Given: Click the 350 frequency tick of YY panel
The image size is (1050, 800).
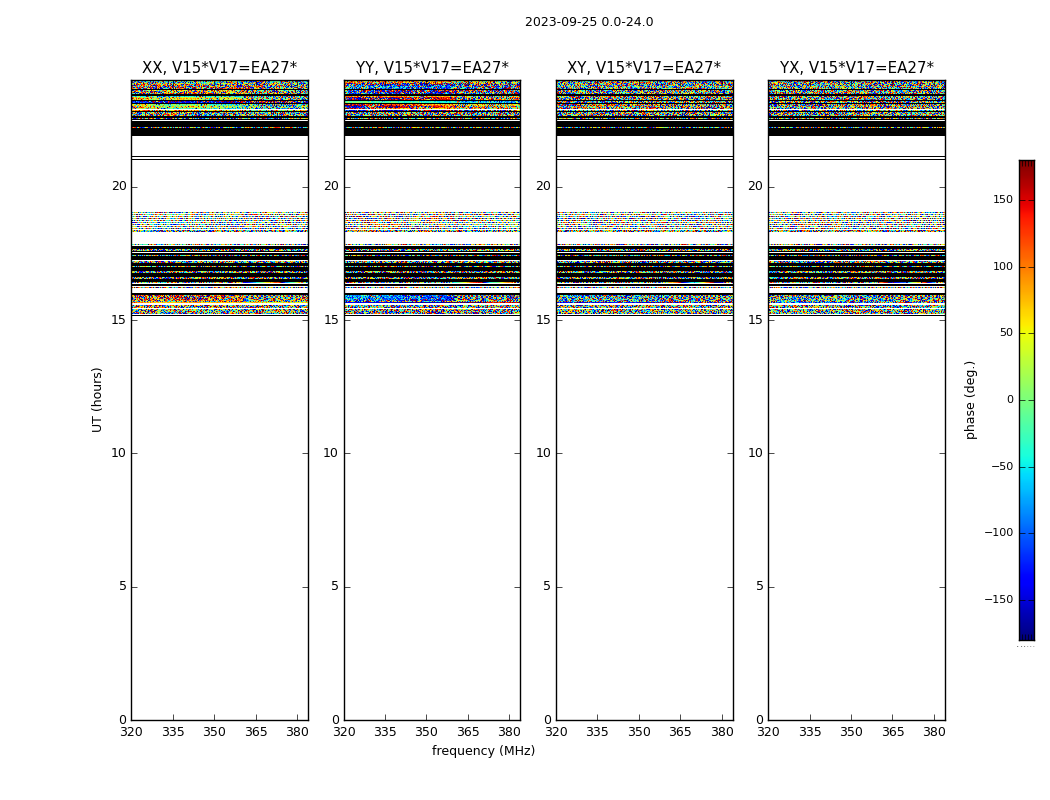Looking at the screenshot, I should (427, 732).
